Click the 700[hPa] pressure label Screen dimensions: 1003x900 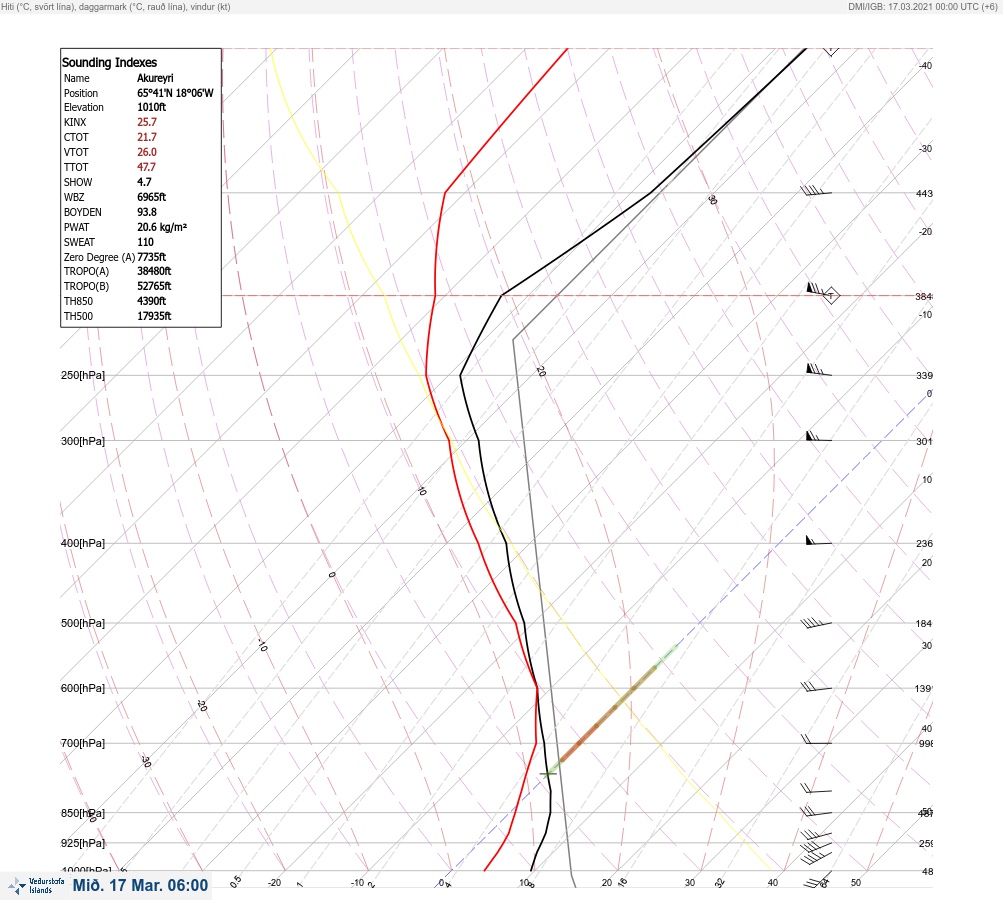click(83, 743)
